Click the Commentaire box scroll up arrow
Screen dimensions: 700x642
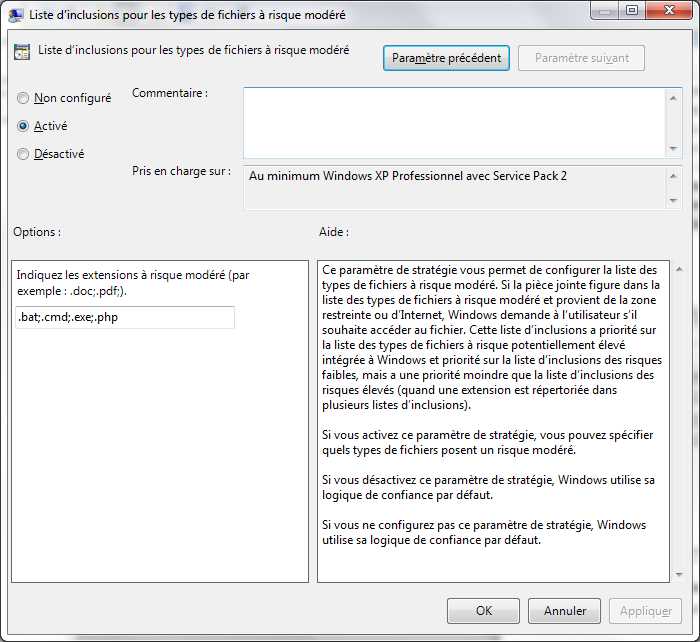click(x=674, y=97)
